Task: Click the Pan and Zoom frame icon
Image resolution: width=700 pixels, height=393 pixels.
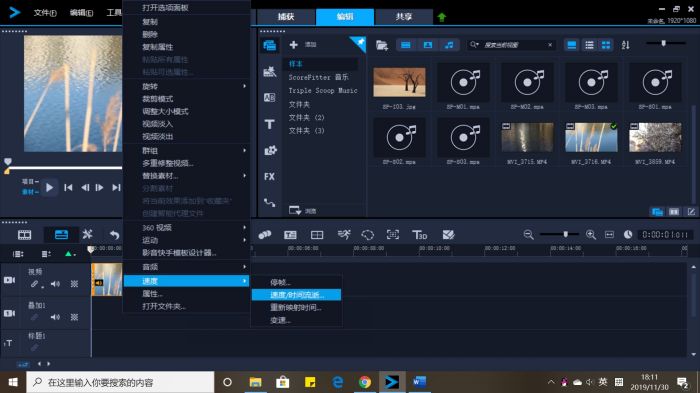Action: coord(393,234)
